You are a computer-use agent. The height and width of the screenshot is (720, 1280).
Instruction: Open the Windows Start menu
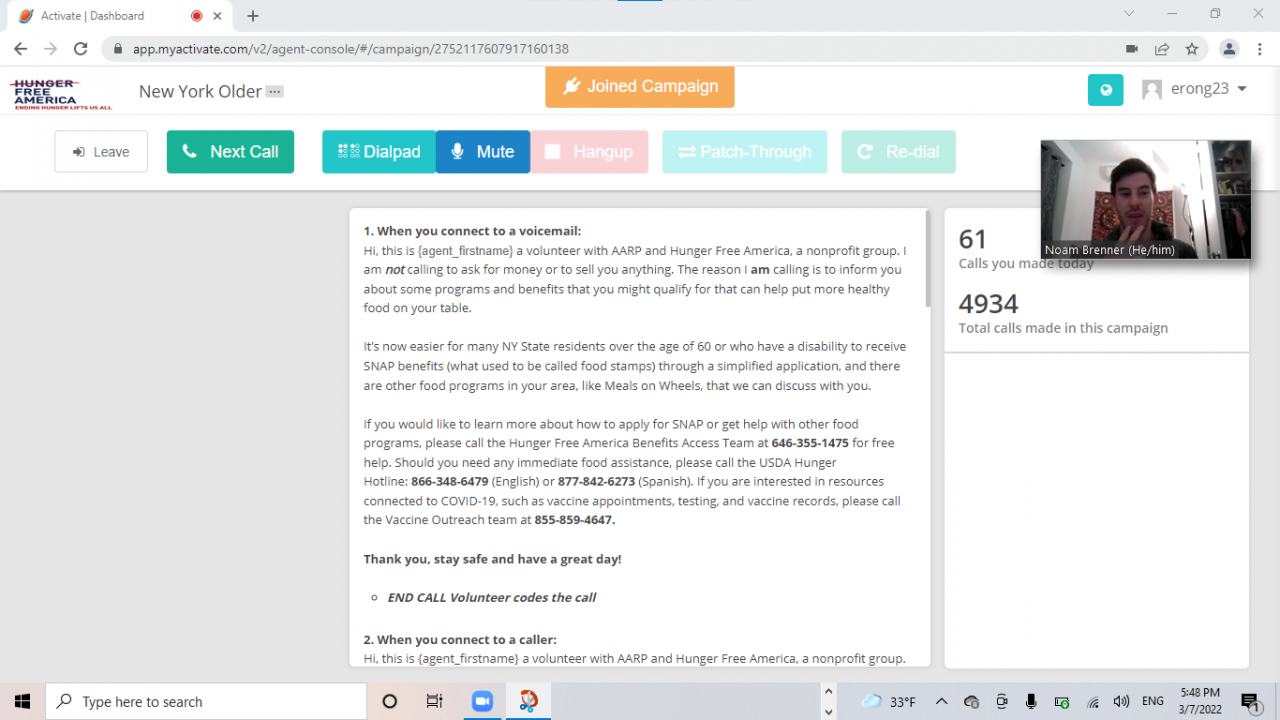[22, 702]
